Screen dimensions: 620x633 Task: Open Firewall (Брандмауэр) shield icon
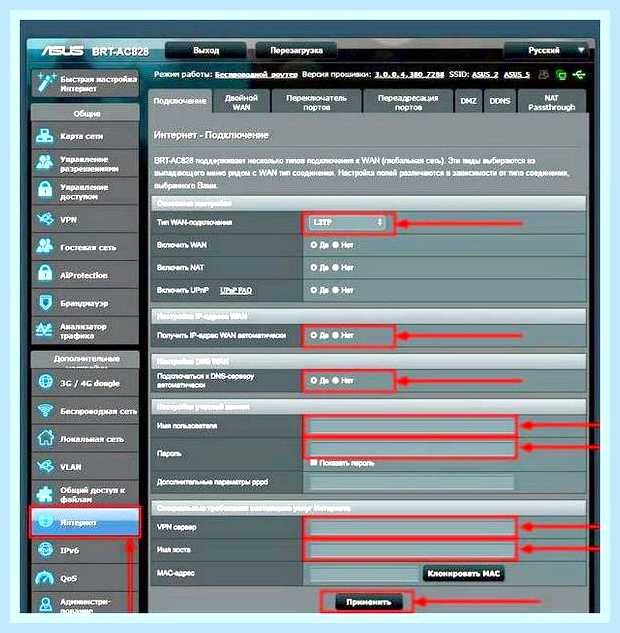45,302
